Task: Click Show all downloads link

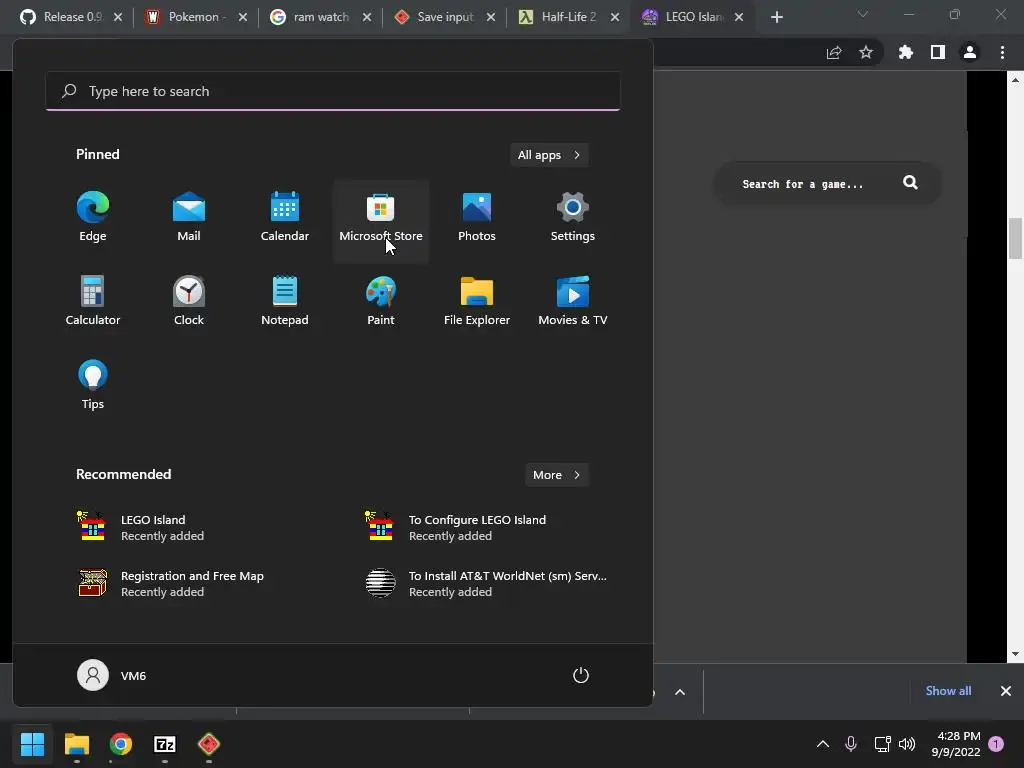Action: (948, 691)
